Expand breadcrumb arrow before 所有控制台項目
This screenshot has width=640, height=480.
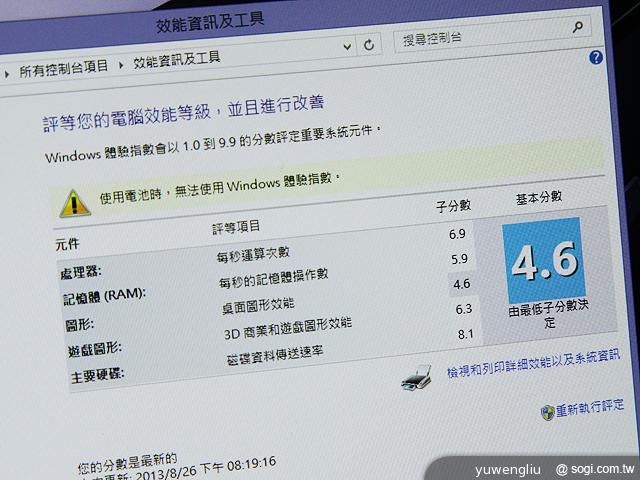[7, 74]
